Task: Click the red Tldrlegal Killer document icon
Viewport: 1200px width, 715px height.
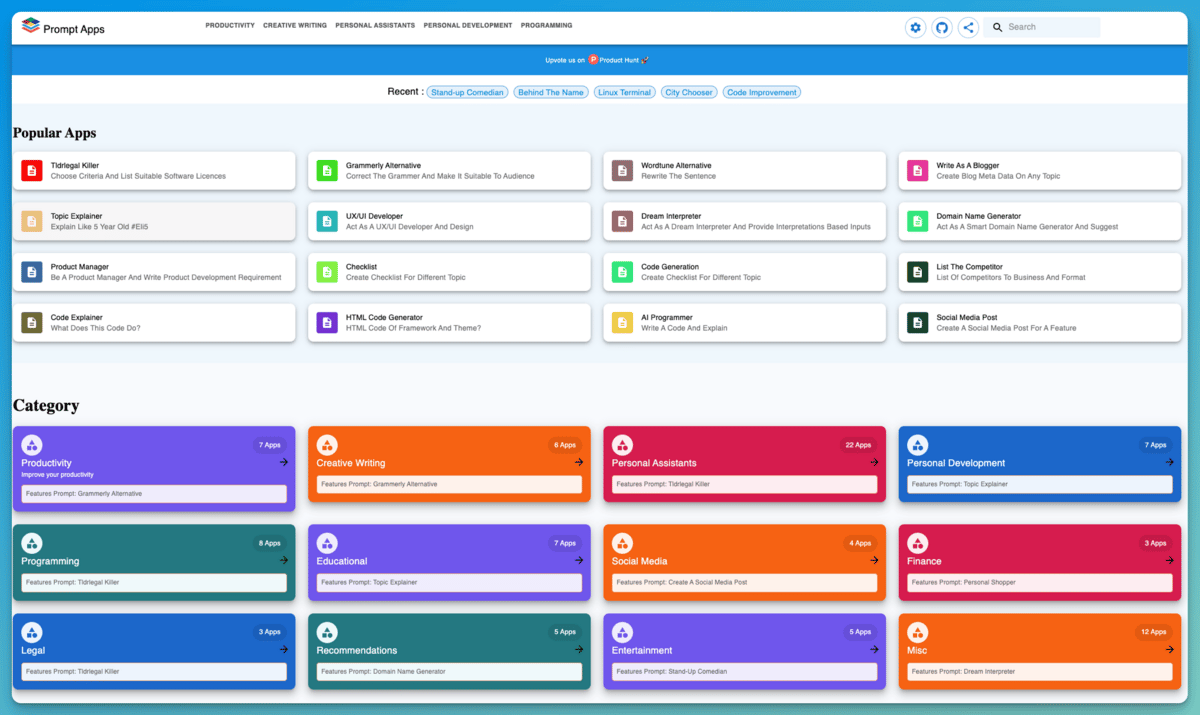Action: pyautogui.click(x=32, y=171)
